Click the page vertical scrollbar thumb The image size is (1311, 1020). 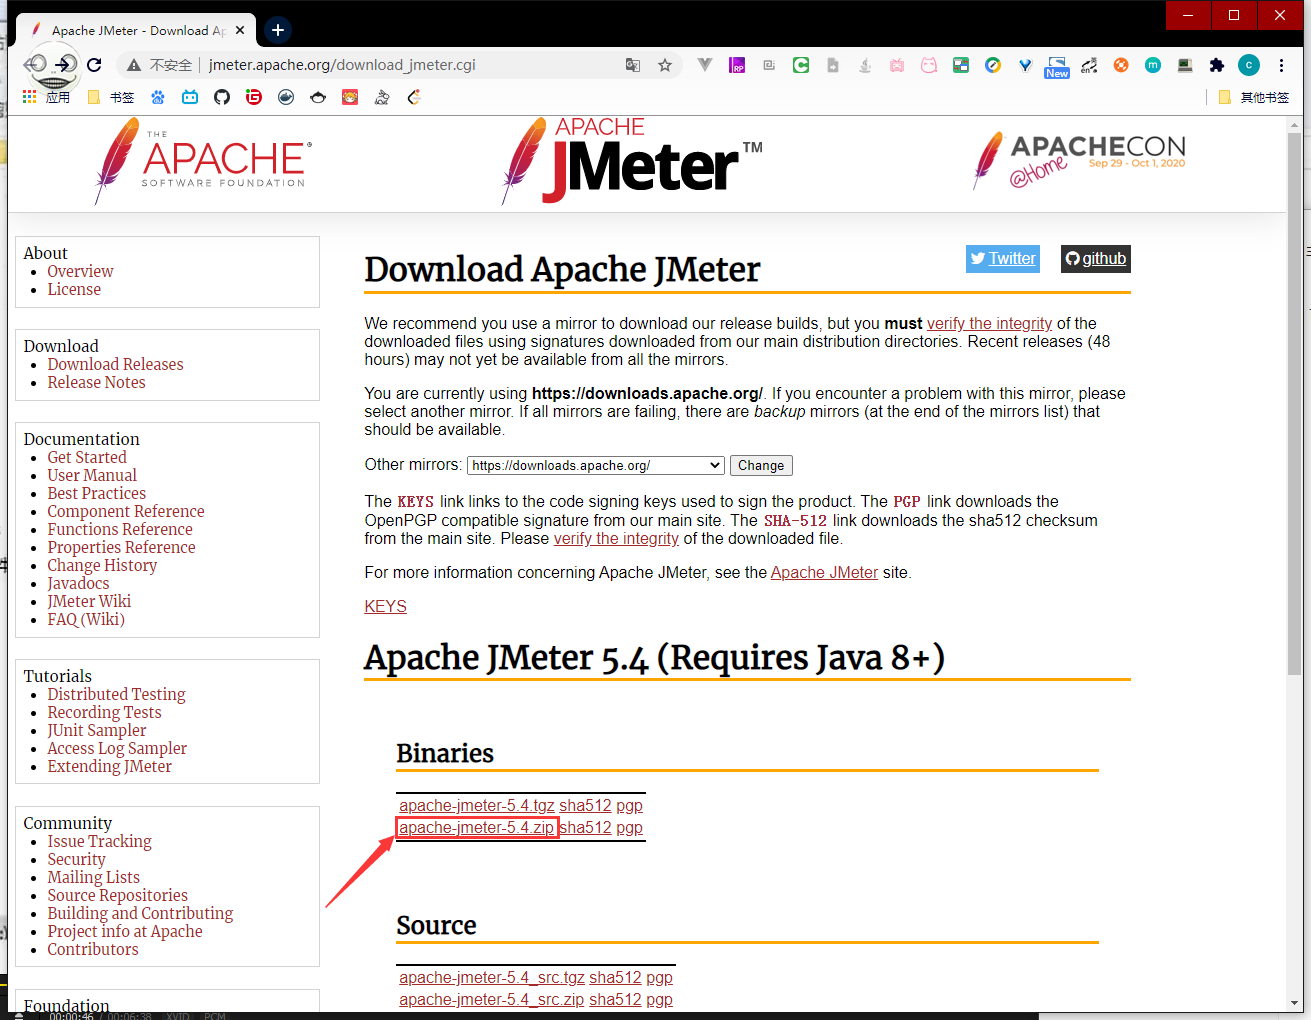click(1294, 400)
